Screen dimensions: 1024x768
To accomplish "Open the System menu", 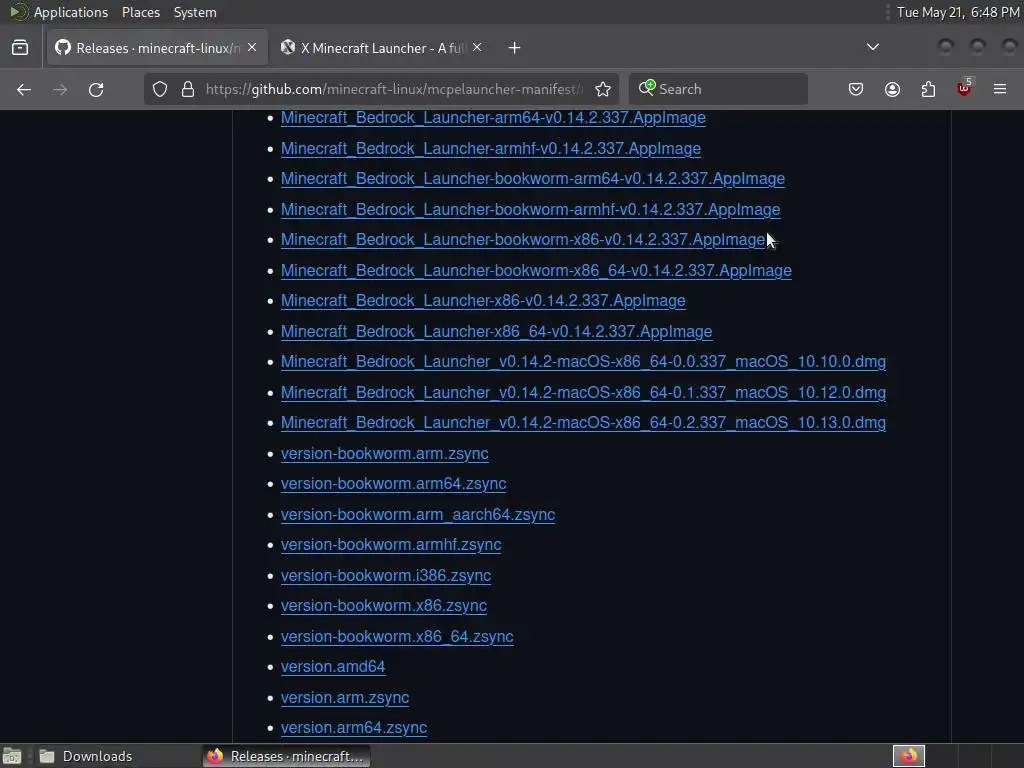I will click(195, 12).
